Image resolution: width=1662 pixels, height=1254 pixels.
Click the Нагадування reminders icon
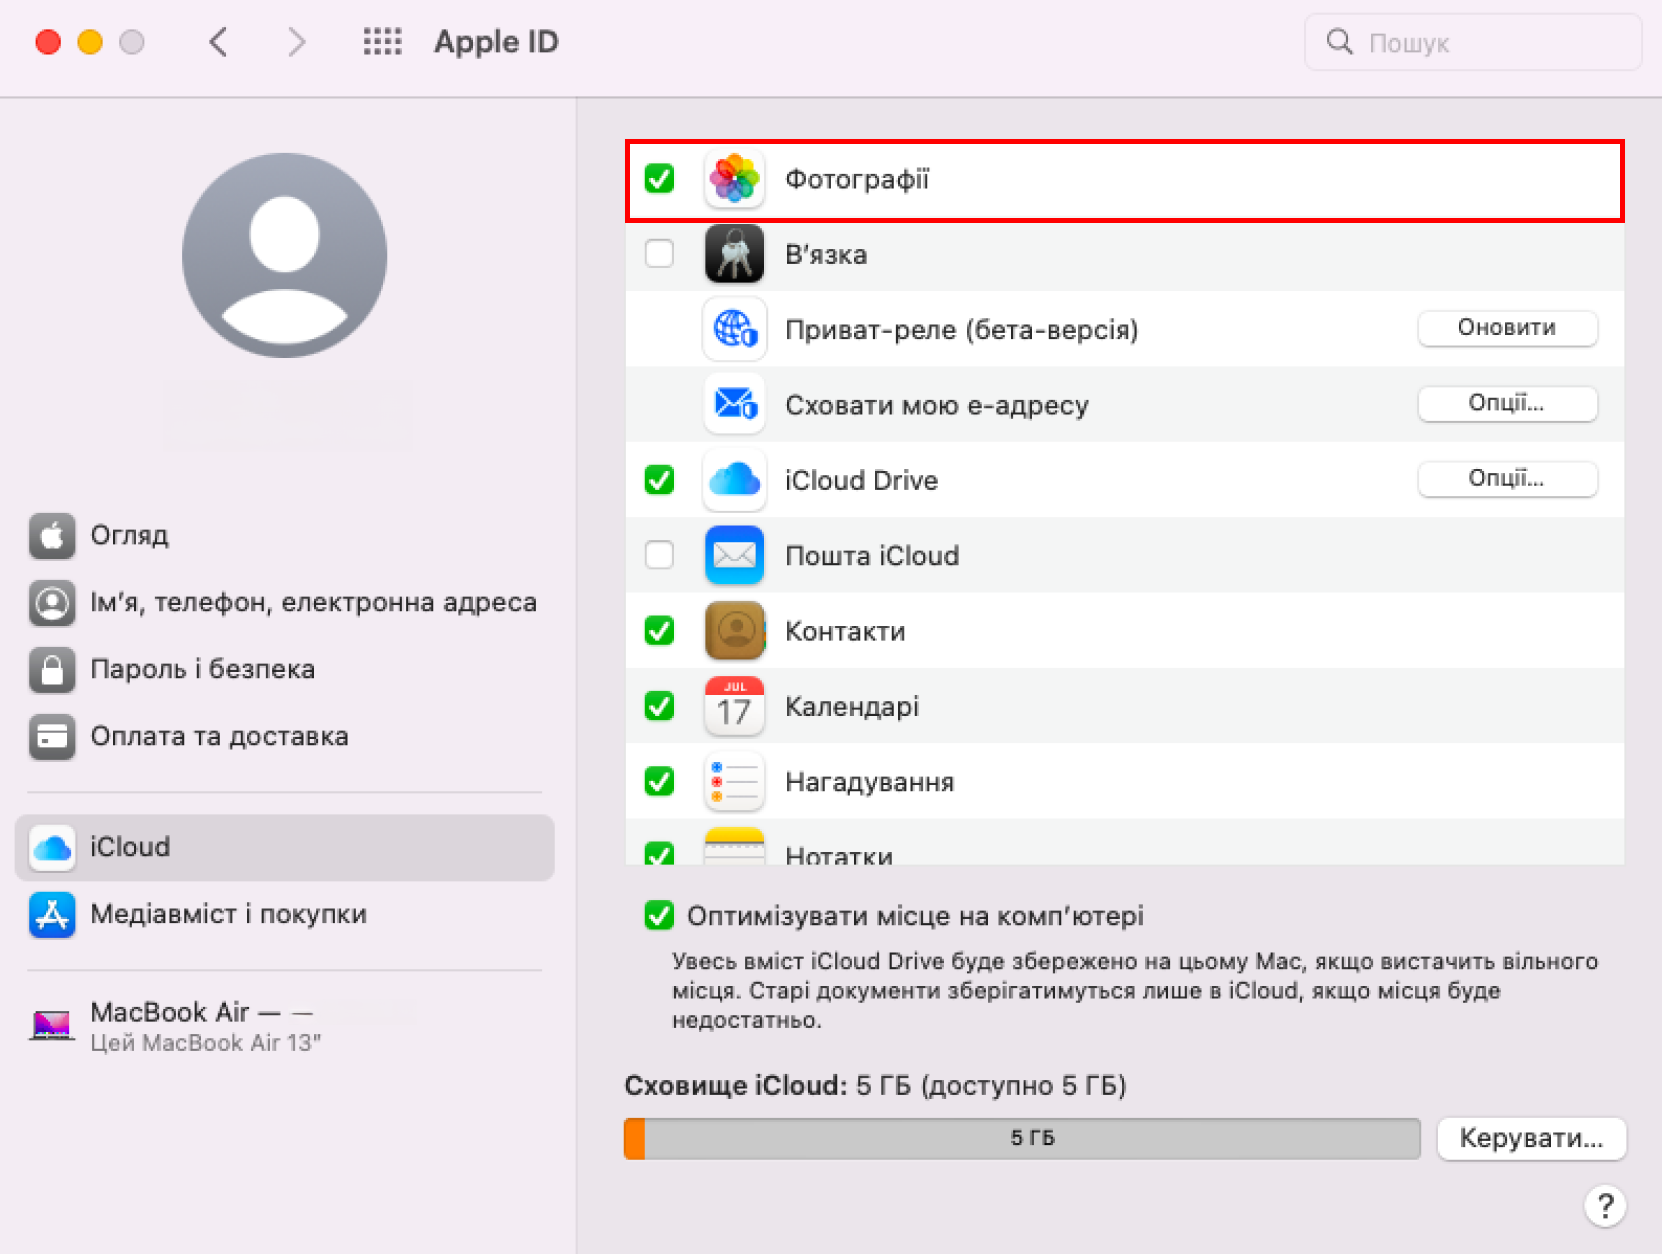pos(735,782)
